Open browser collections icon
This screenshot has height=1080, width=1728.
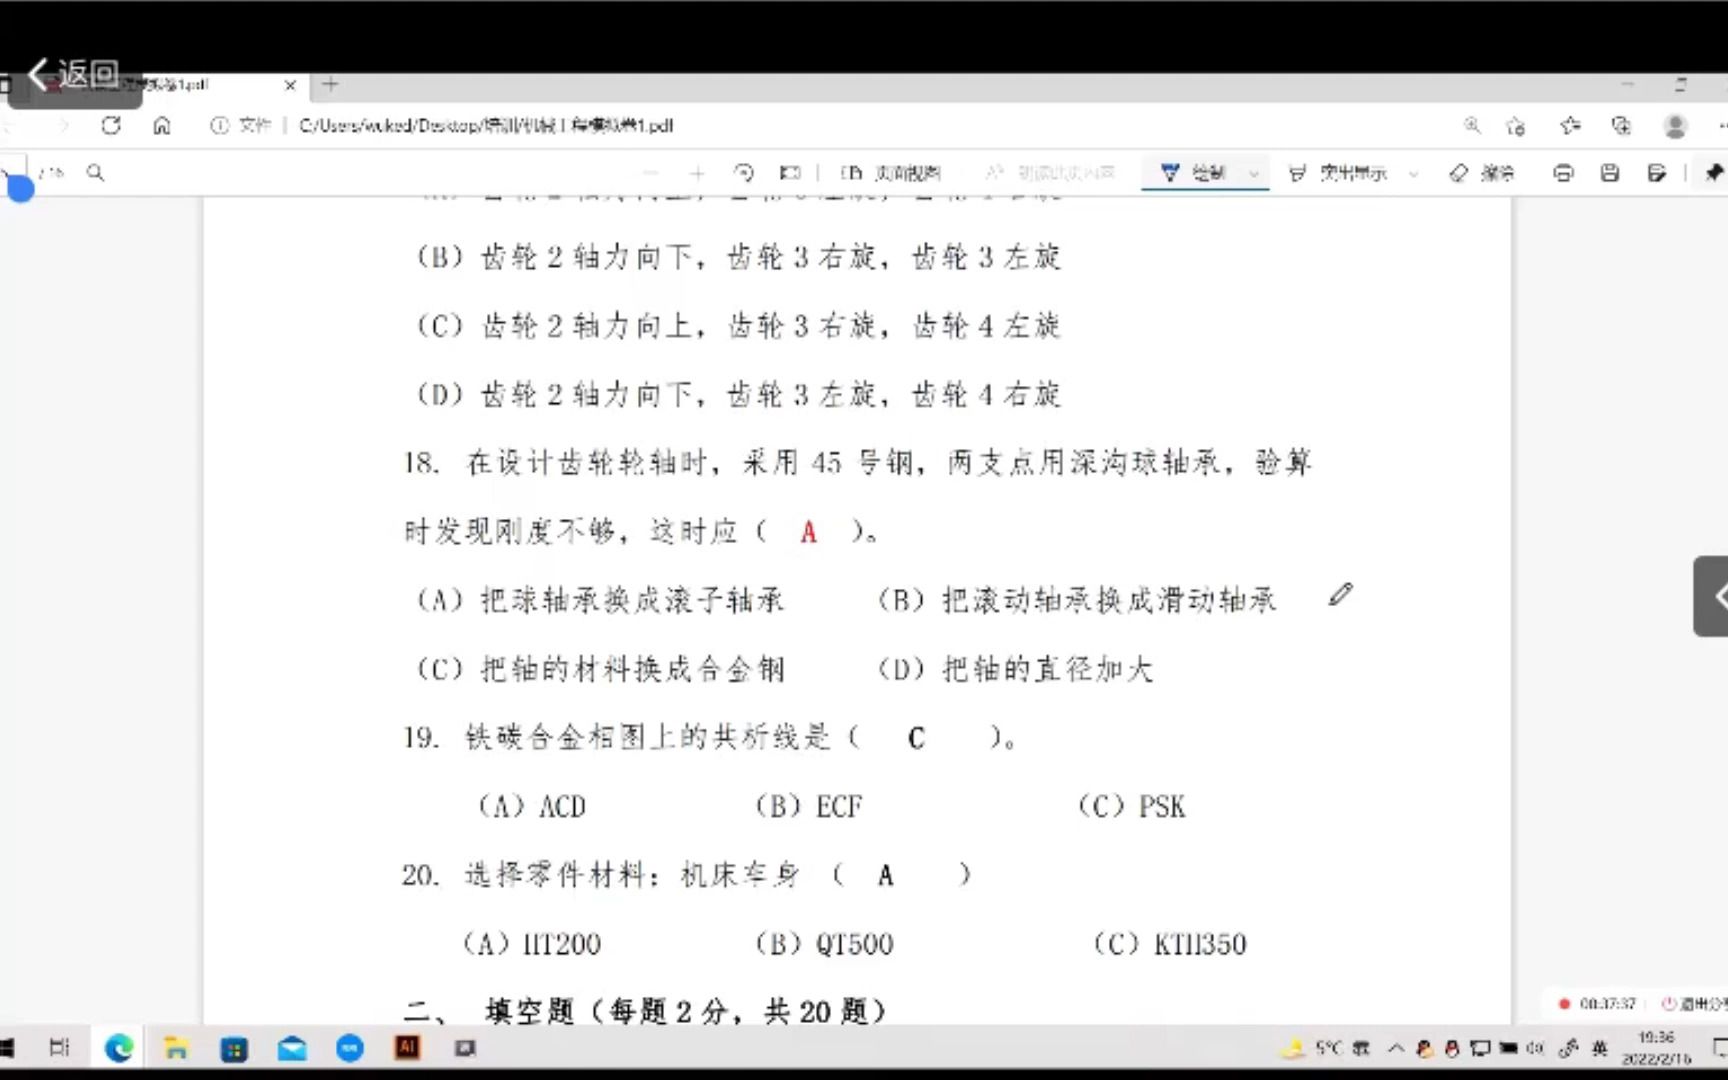(1621, 125)
